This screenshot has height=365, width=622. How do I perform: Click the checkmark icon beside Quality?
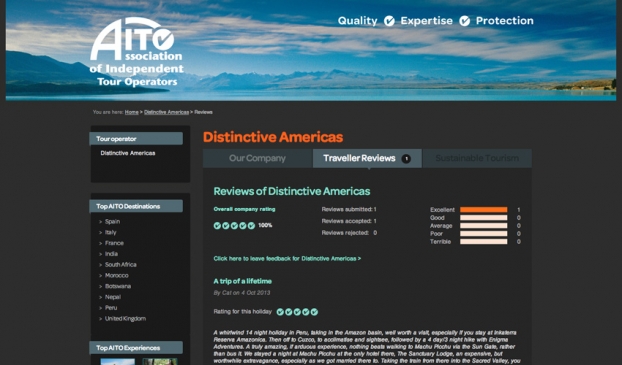(389, 21)
